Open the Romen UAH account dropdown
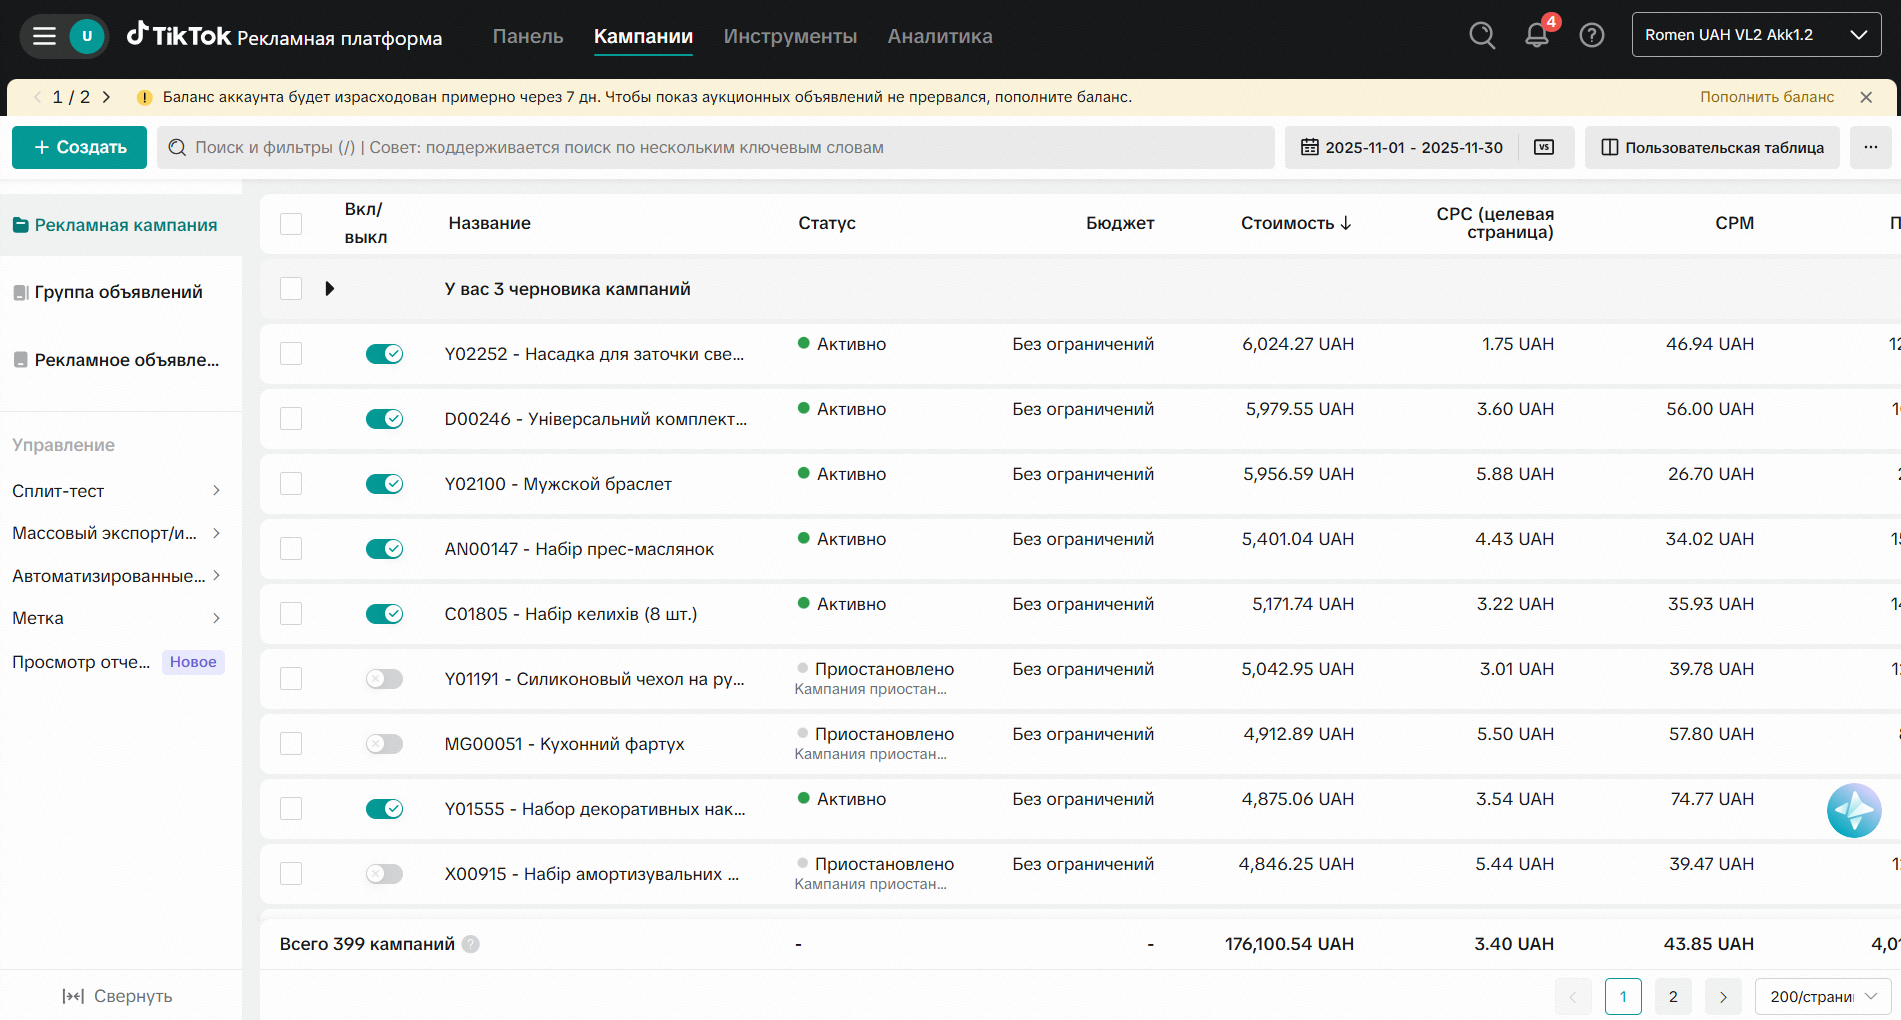Viewport: 1901px width, 1020px height. point(1756,35)
